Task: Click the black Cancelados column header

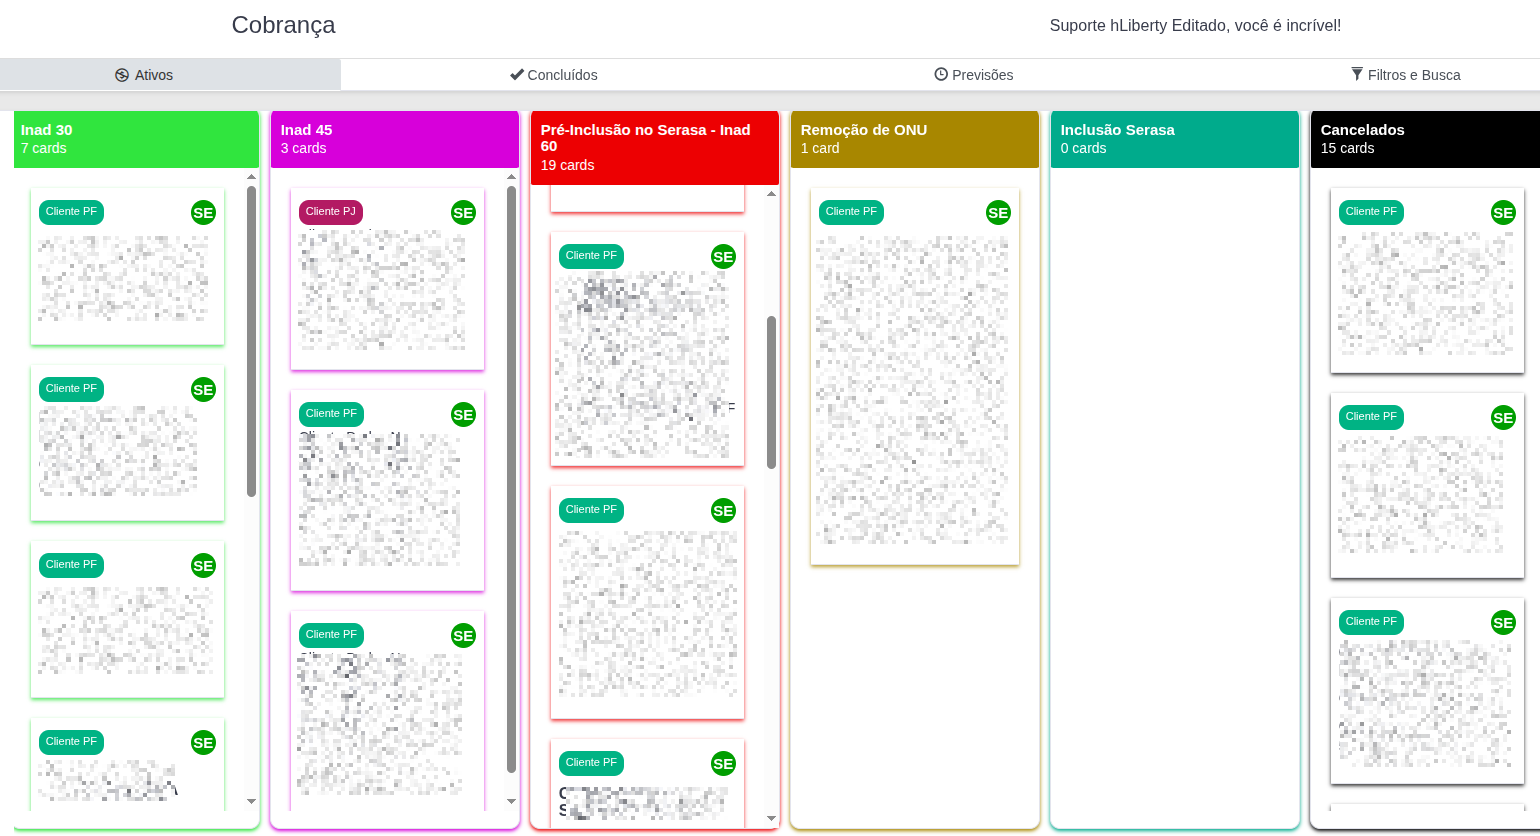Action: [x=1424, y=139]
